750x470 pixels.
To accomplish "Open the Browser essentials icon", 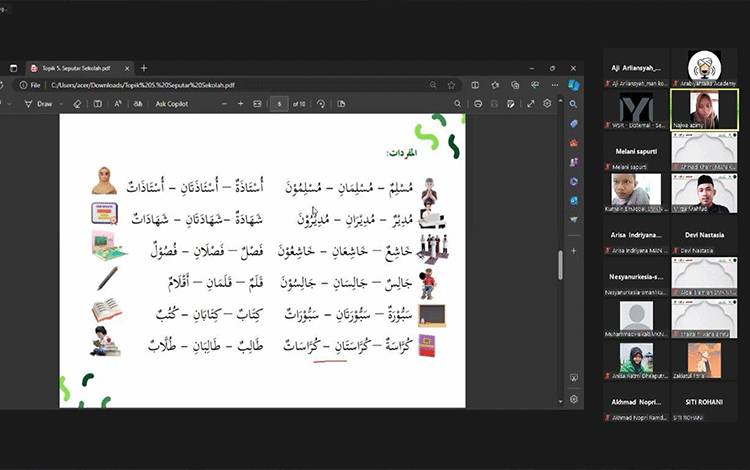I will coord(535,85).
